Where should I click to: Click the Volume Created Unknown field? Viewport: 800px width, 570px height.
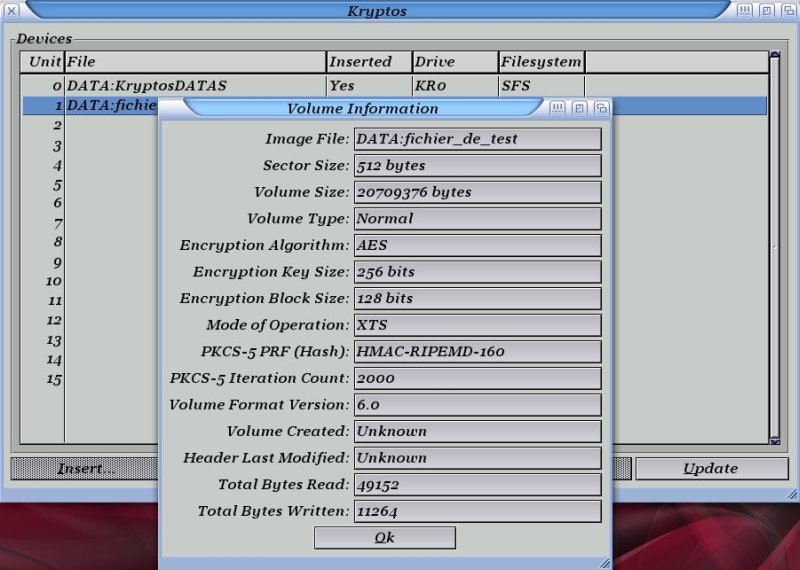pyautogui.click(x=478, y=431)
